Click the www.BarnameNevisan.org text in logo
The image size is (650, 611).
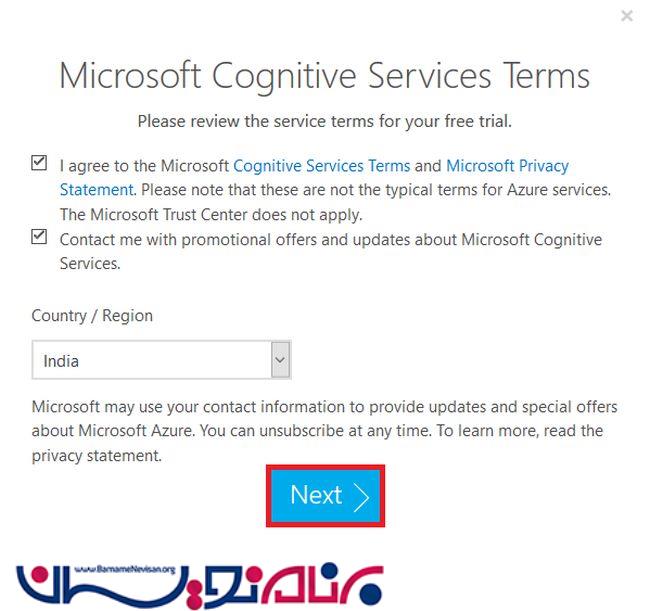tap(125, 569)
